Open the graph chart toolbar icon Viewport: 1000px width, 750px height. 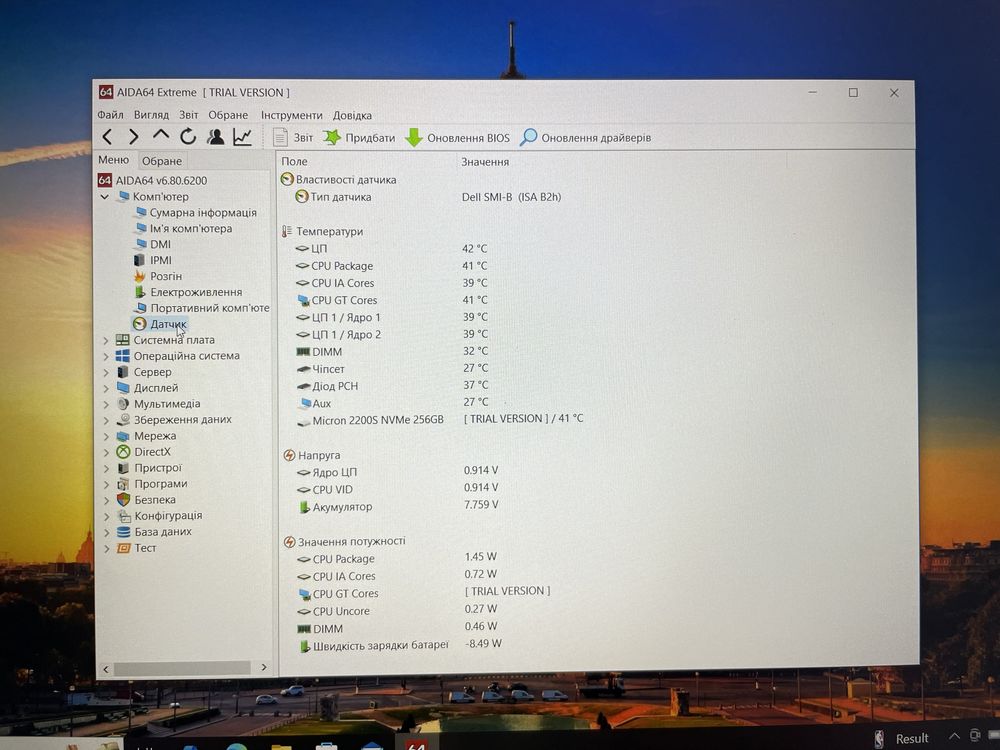pyautogui.click(x=242, y=136)
